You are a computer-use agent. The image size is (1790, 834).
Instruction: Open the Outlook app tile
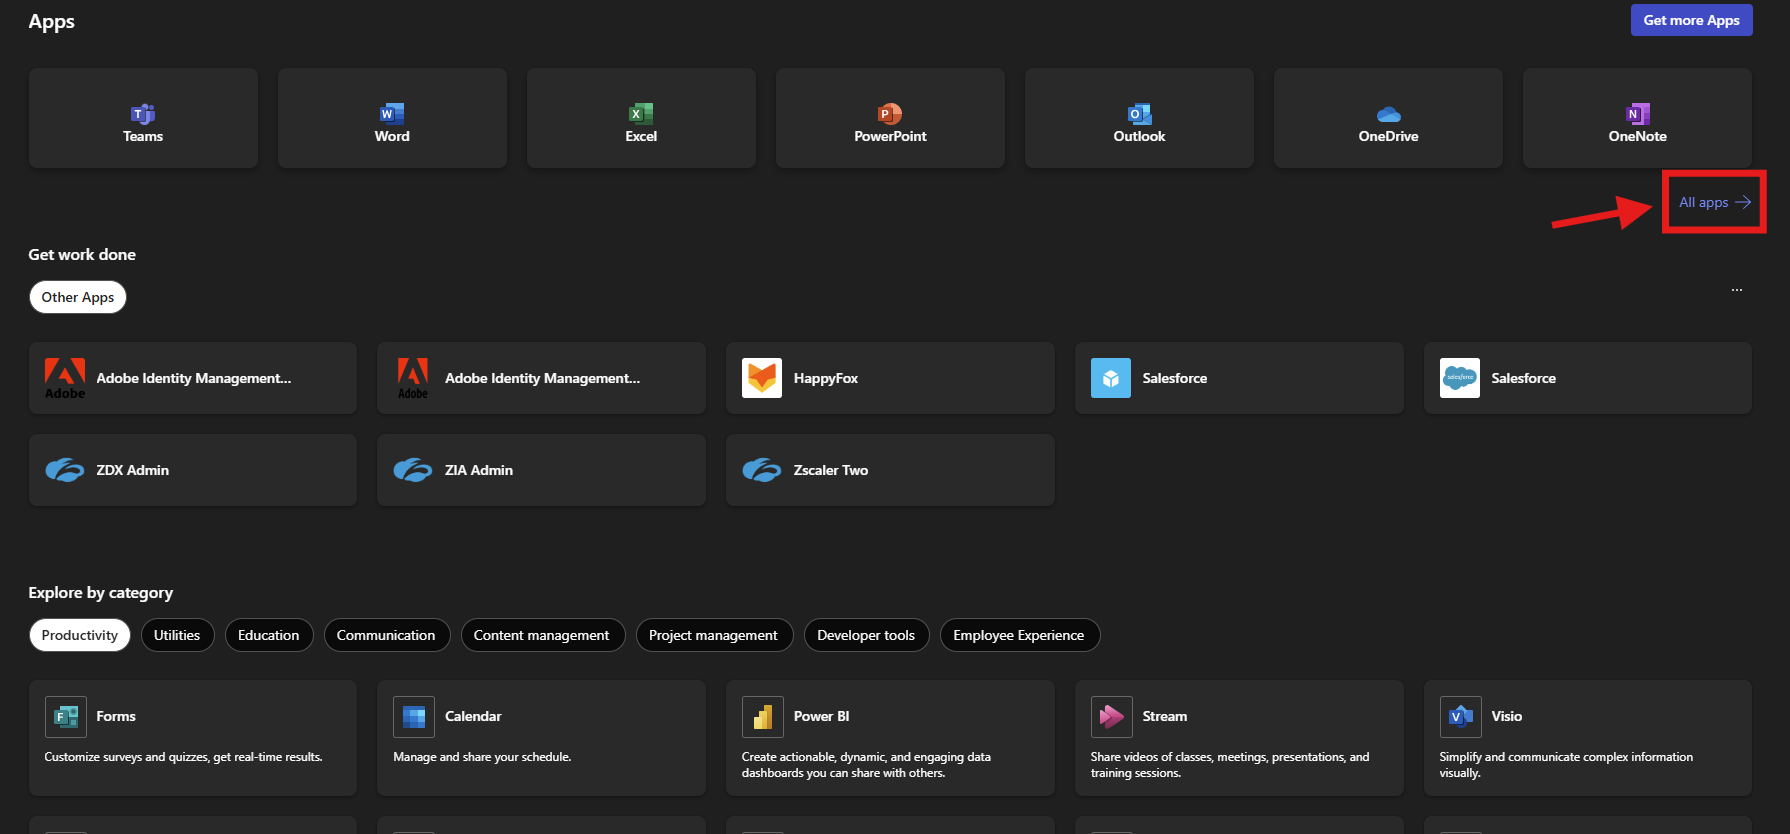[x=1139, y=118]
